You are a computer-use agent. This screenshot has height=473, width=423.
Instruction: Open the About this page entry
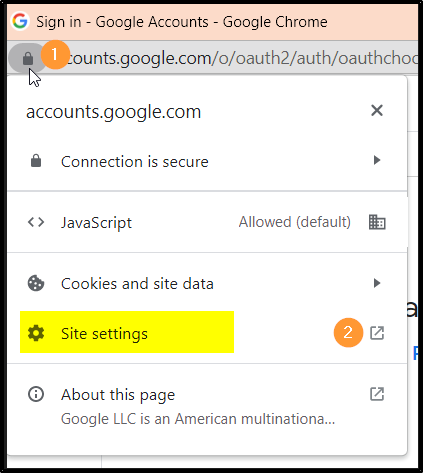(207, 406)
